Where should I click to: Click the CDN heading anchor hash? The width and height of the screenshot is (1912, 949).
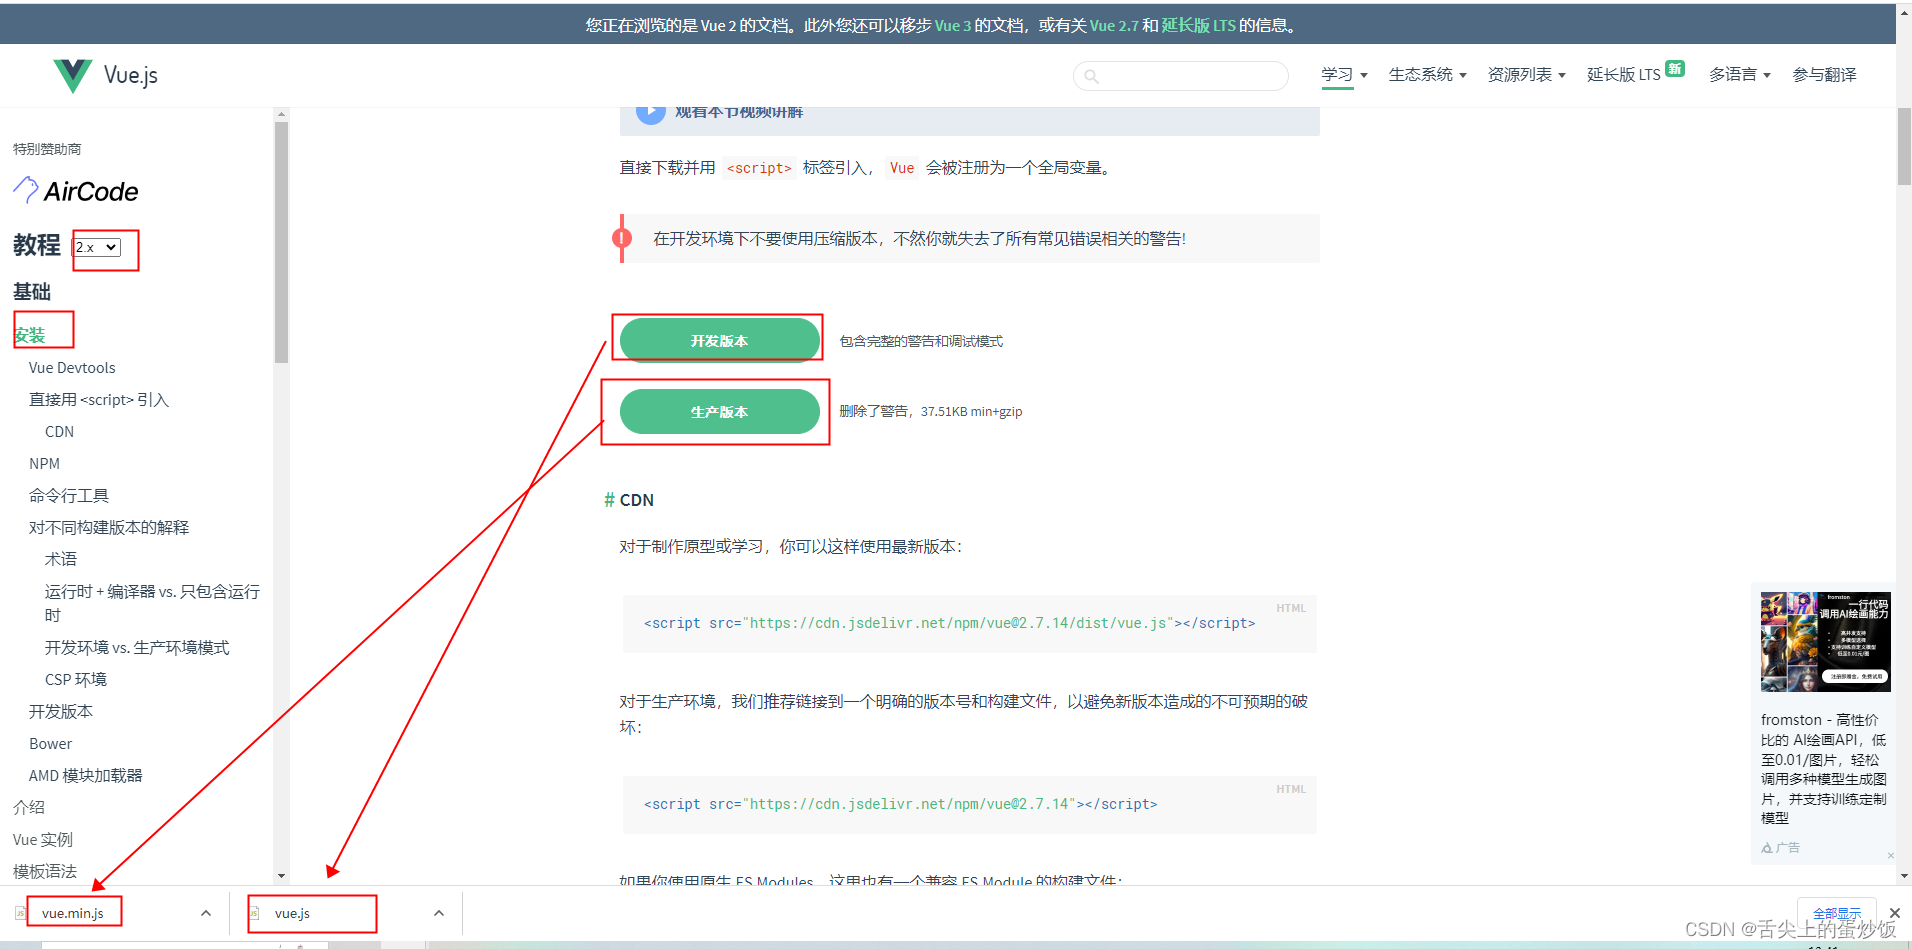609,500
